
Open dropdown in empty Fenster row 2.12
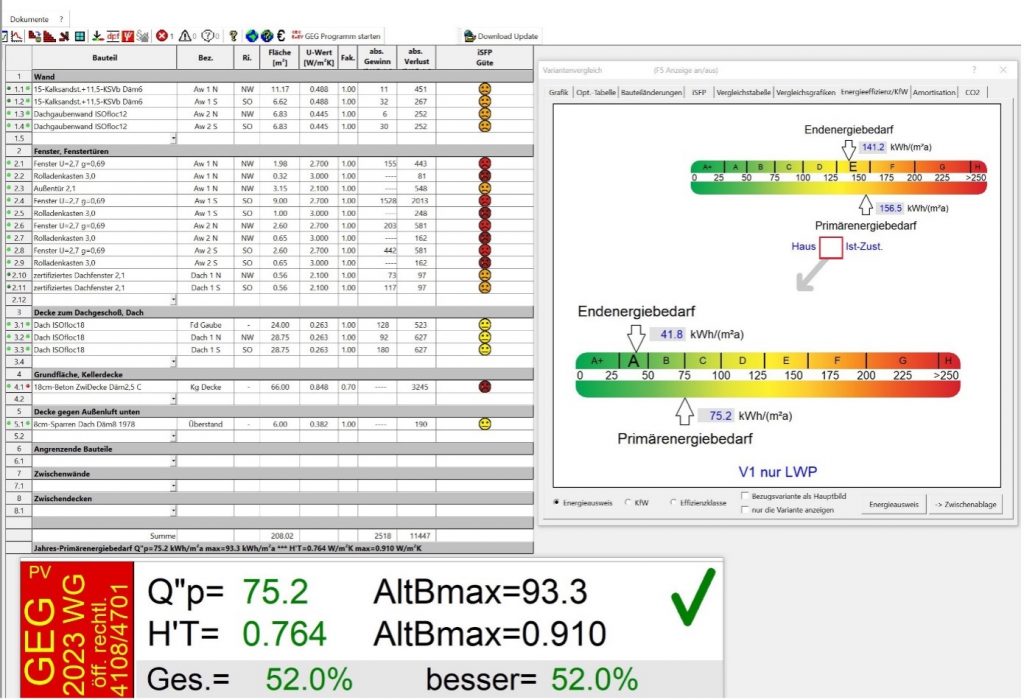173,299
